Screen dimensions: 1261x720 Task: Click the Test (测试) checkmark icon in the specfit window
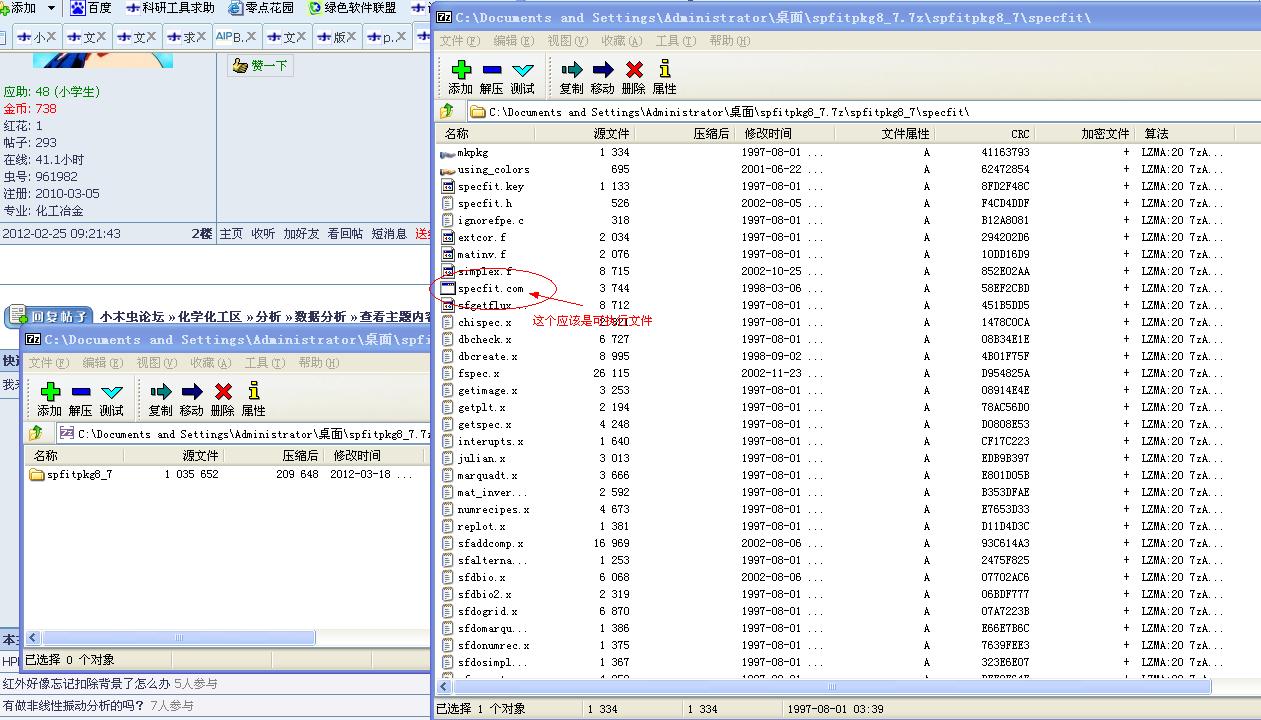coord(522,70)
